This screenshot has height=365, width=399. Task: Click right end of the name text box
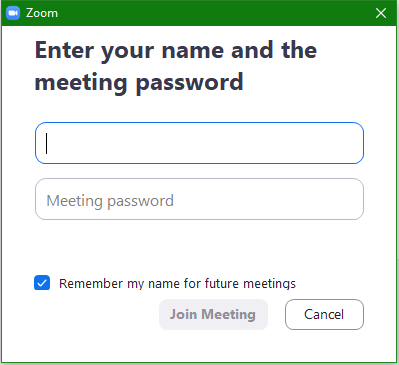353,143
